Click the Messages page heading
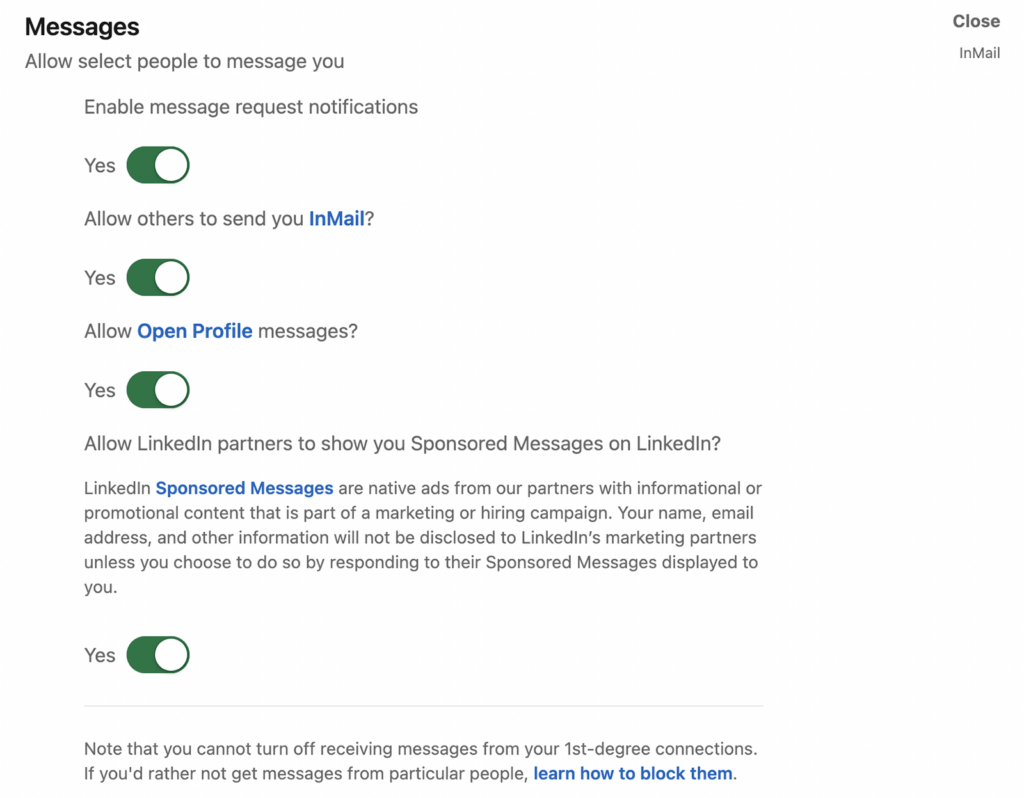This screenshot has width=1024, height=798. [x=82, y=26]
